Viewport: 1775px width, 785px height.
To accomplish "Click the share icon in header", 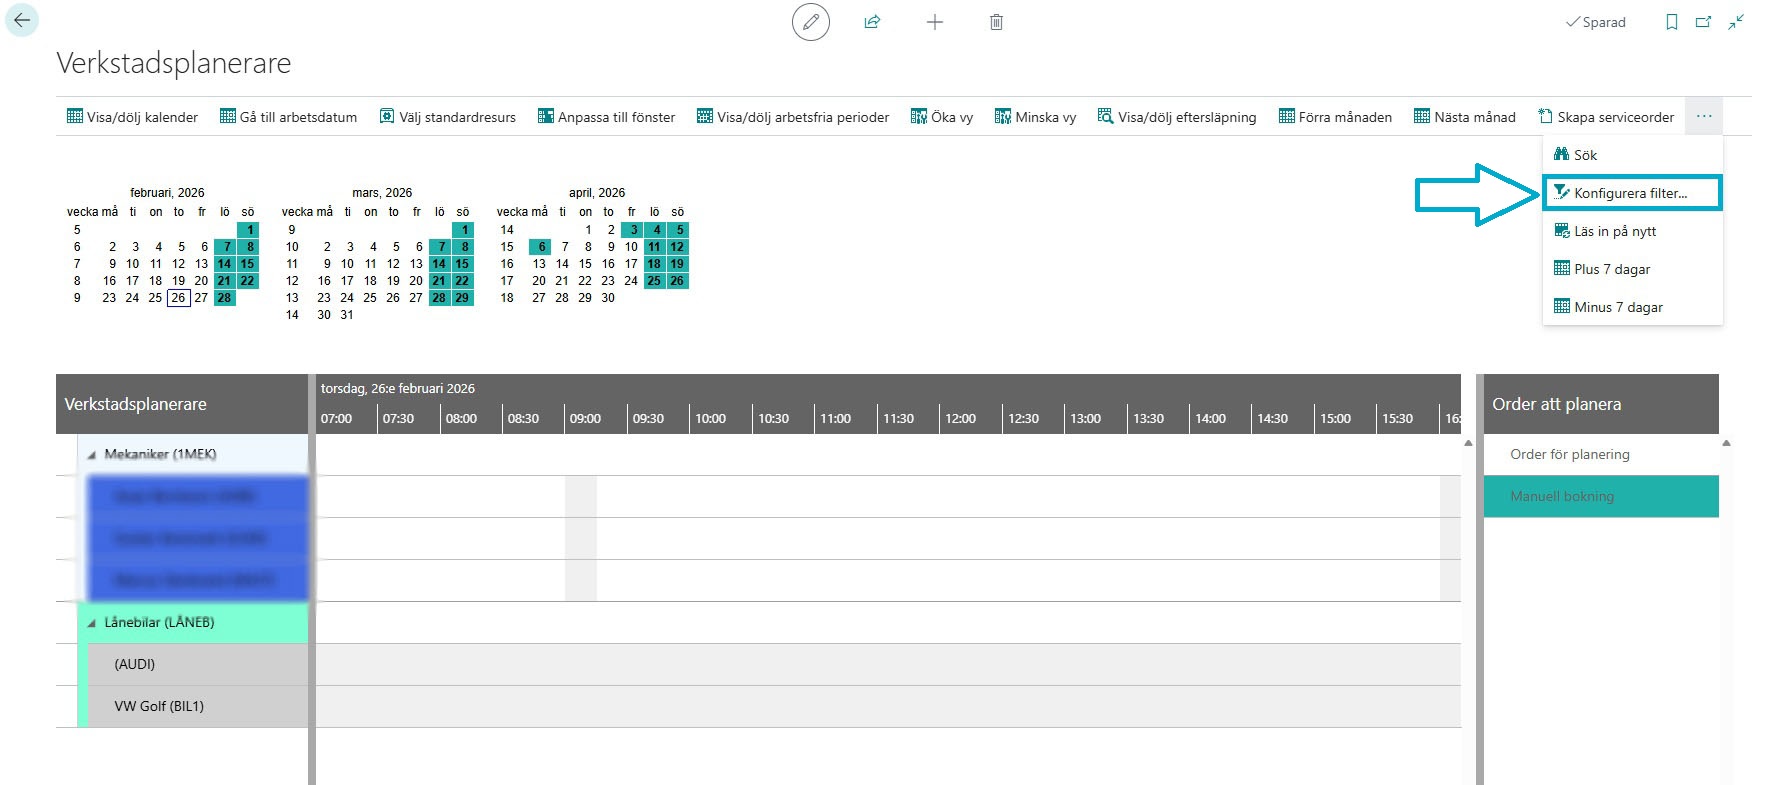I will pyautogui.click(x=872, y=22).
